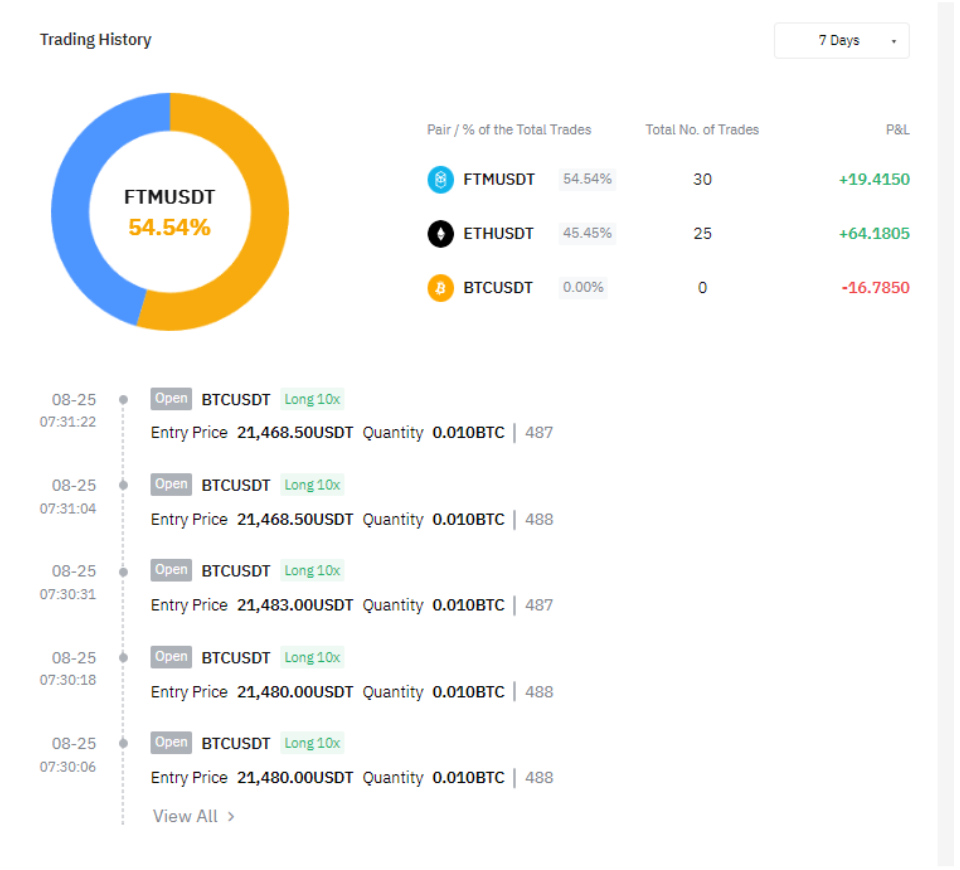Click Open badge on 07:30:31 trade

(171, 570)
